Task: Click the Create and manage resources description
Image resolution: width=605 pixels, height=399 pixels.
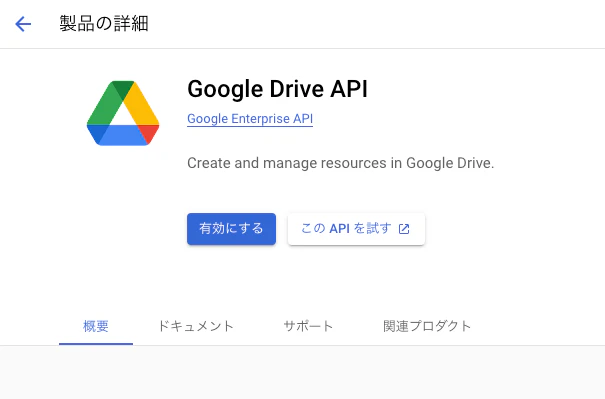Action: (x=340, y=163)
